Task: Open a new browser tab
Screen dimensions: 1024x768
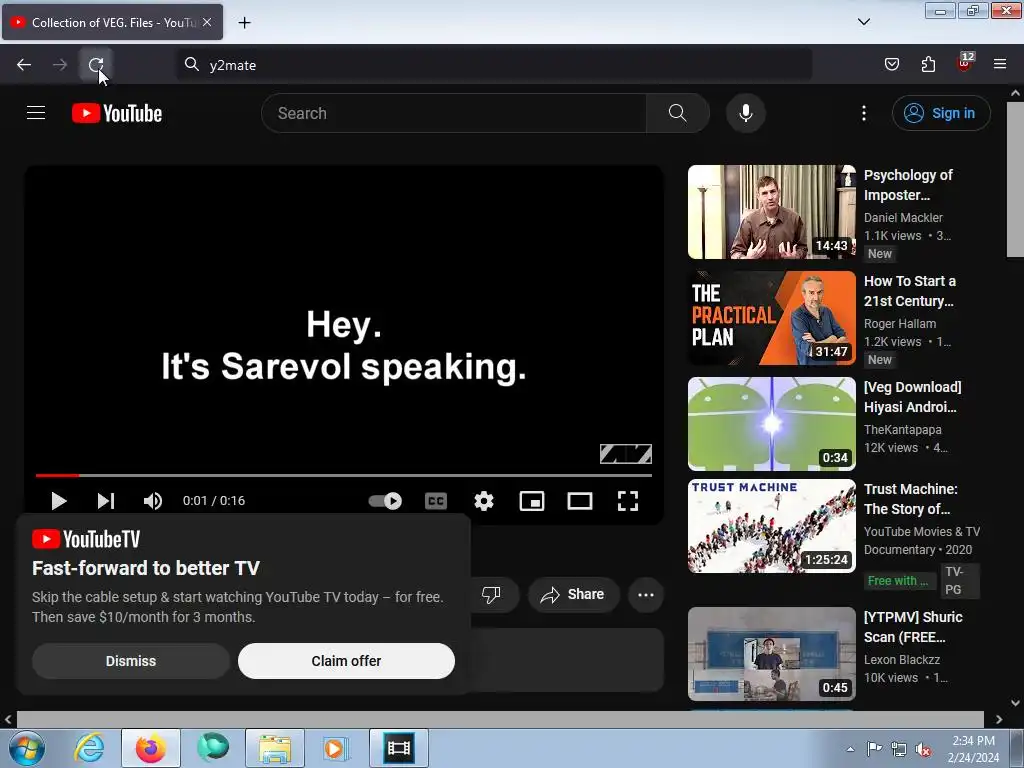Action: tap(244, 23)
